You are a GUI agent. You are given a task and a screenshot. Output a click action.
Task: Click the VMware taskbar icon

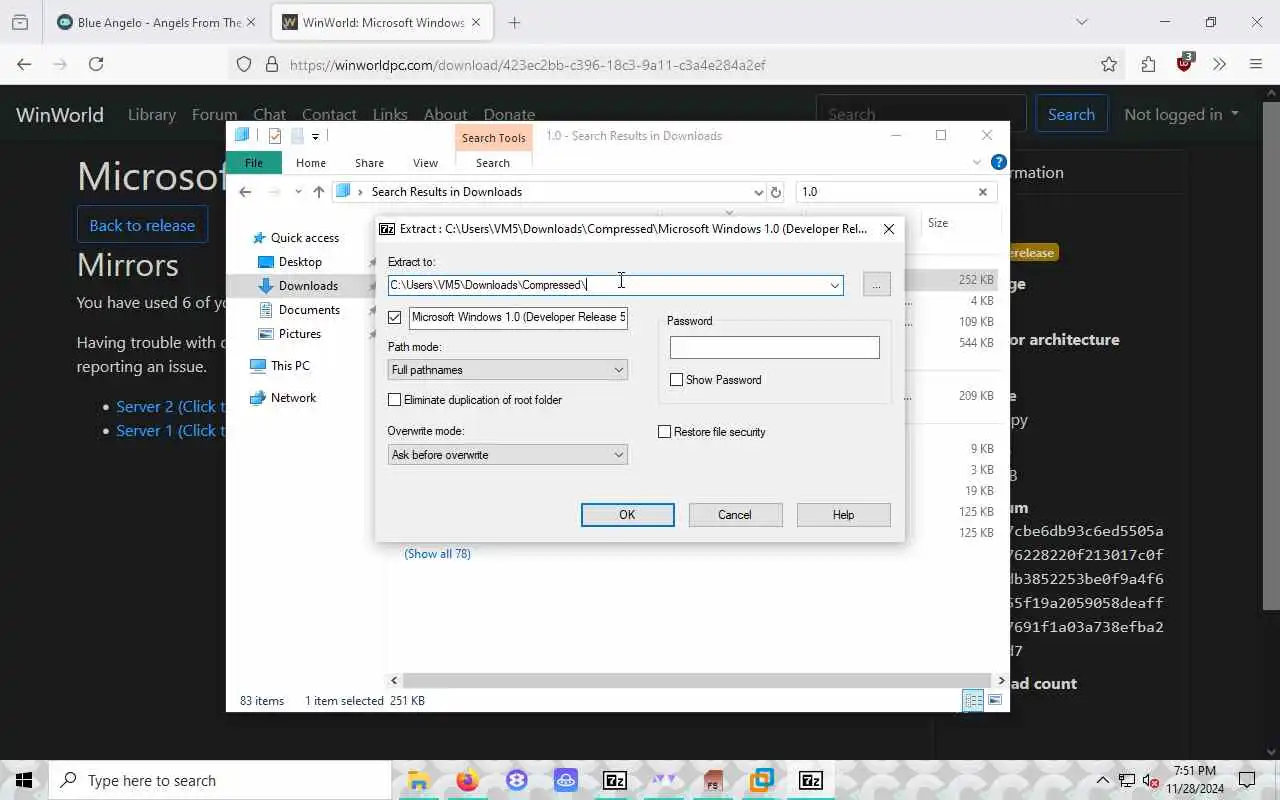[x=761, y=780]
